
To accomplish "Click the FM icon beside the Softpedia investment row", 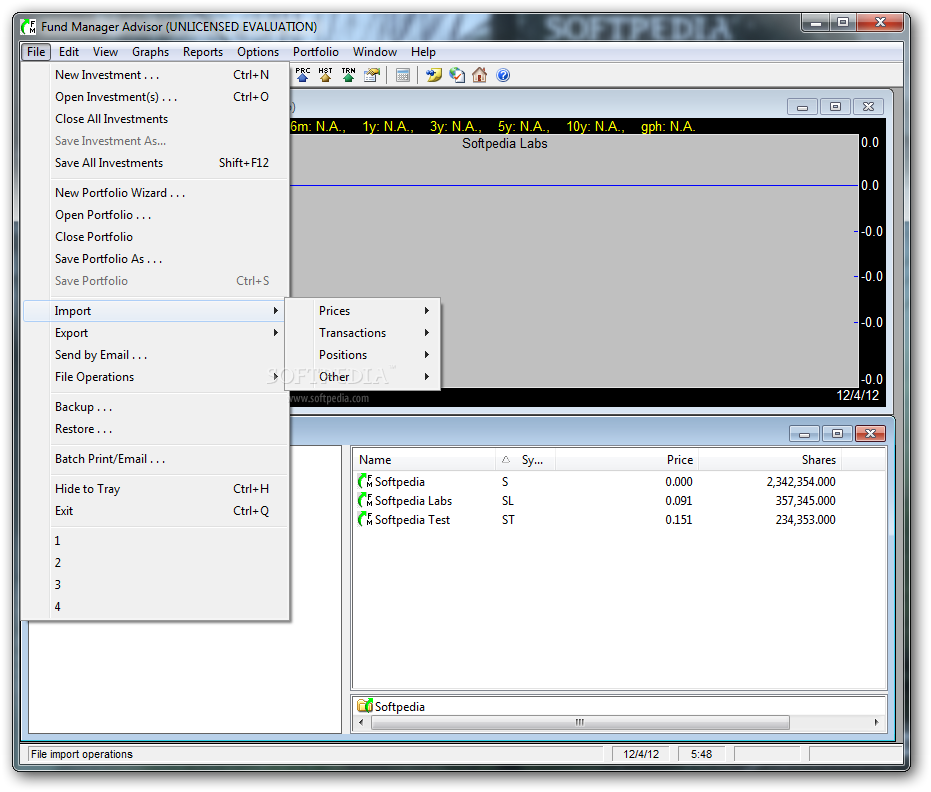I will point(365,481).
